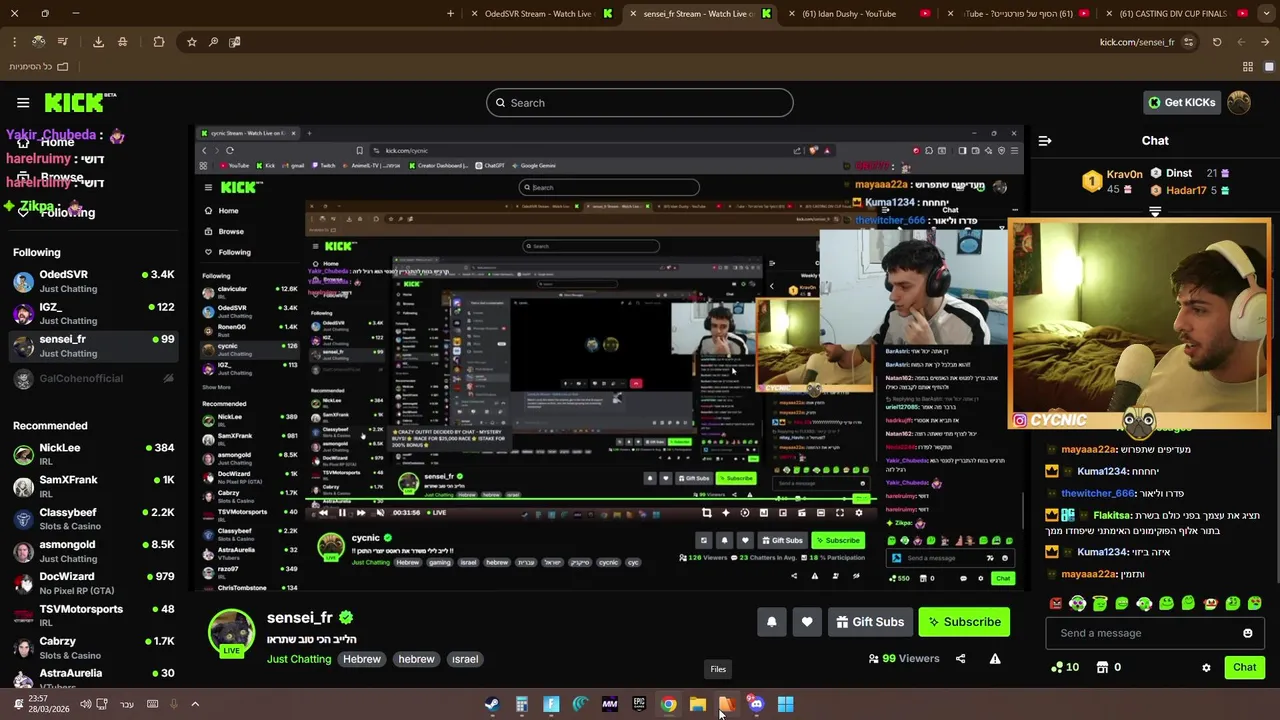Click the report warning triangle icon
The width and height of the screenshot is (1280, 720).
pos(995,659)
